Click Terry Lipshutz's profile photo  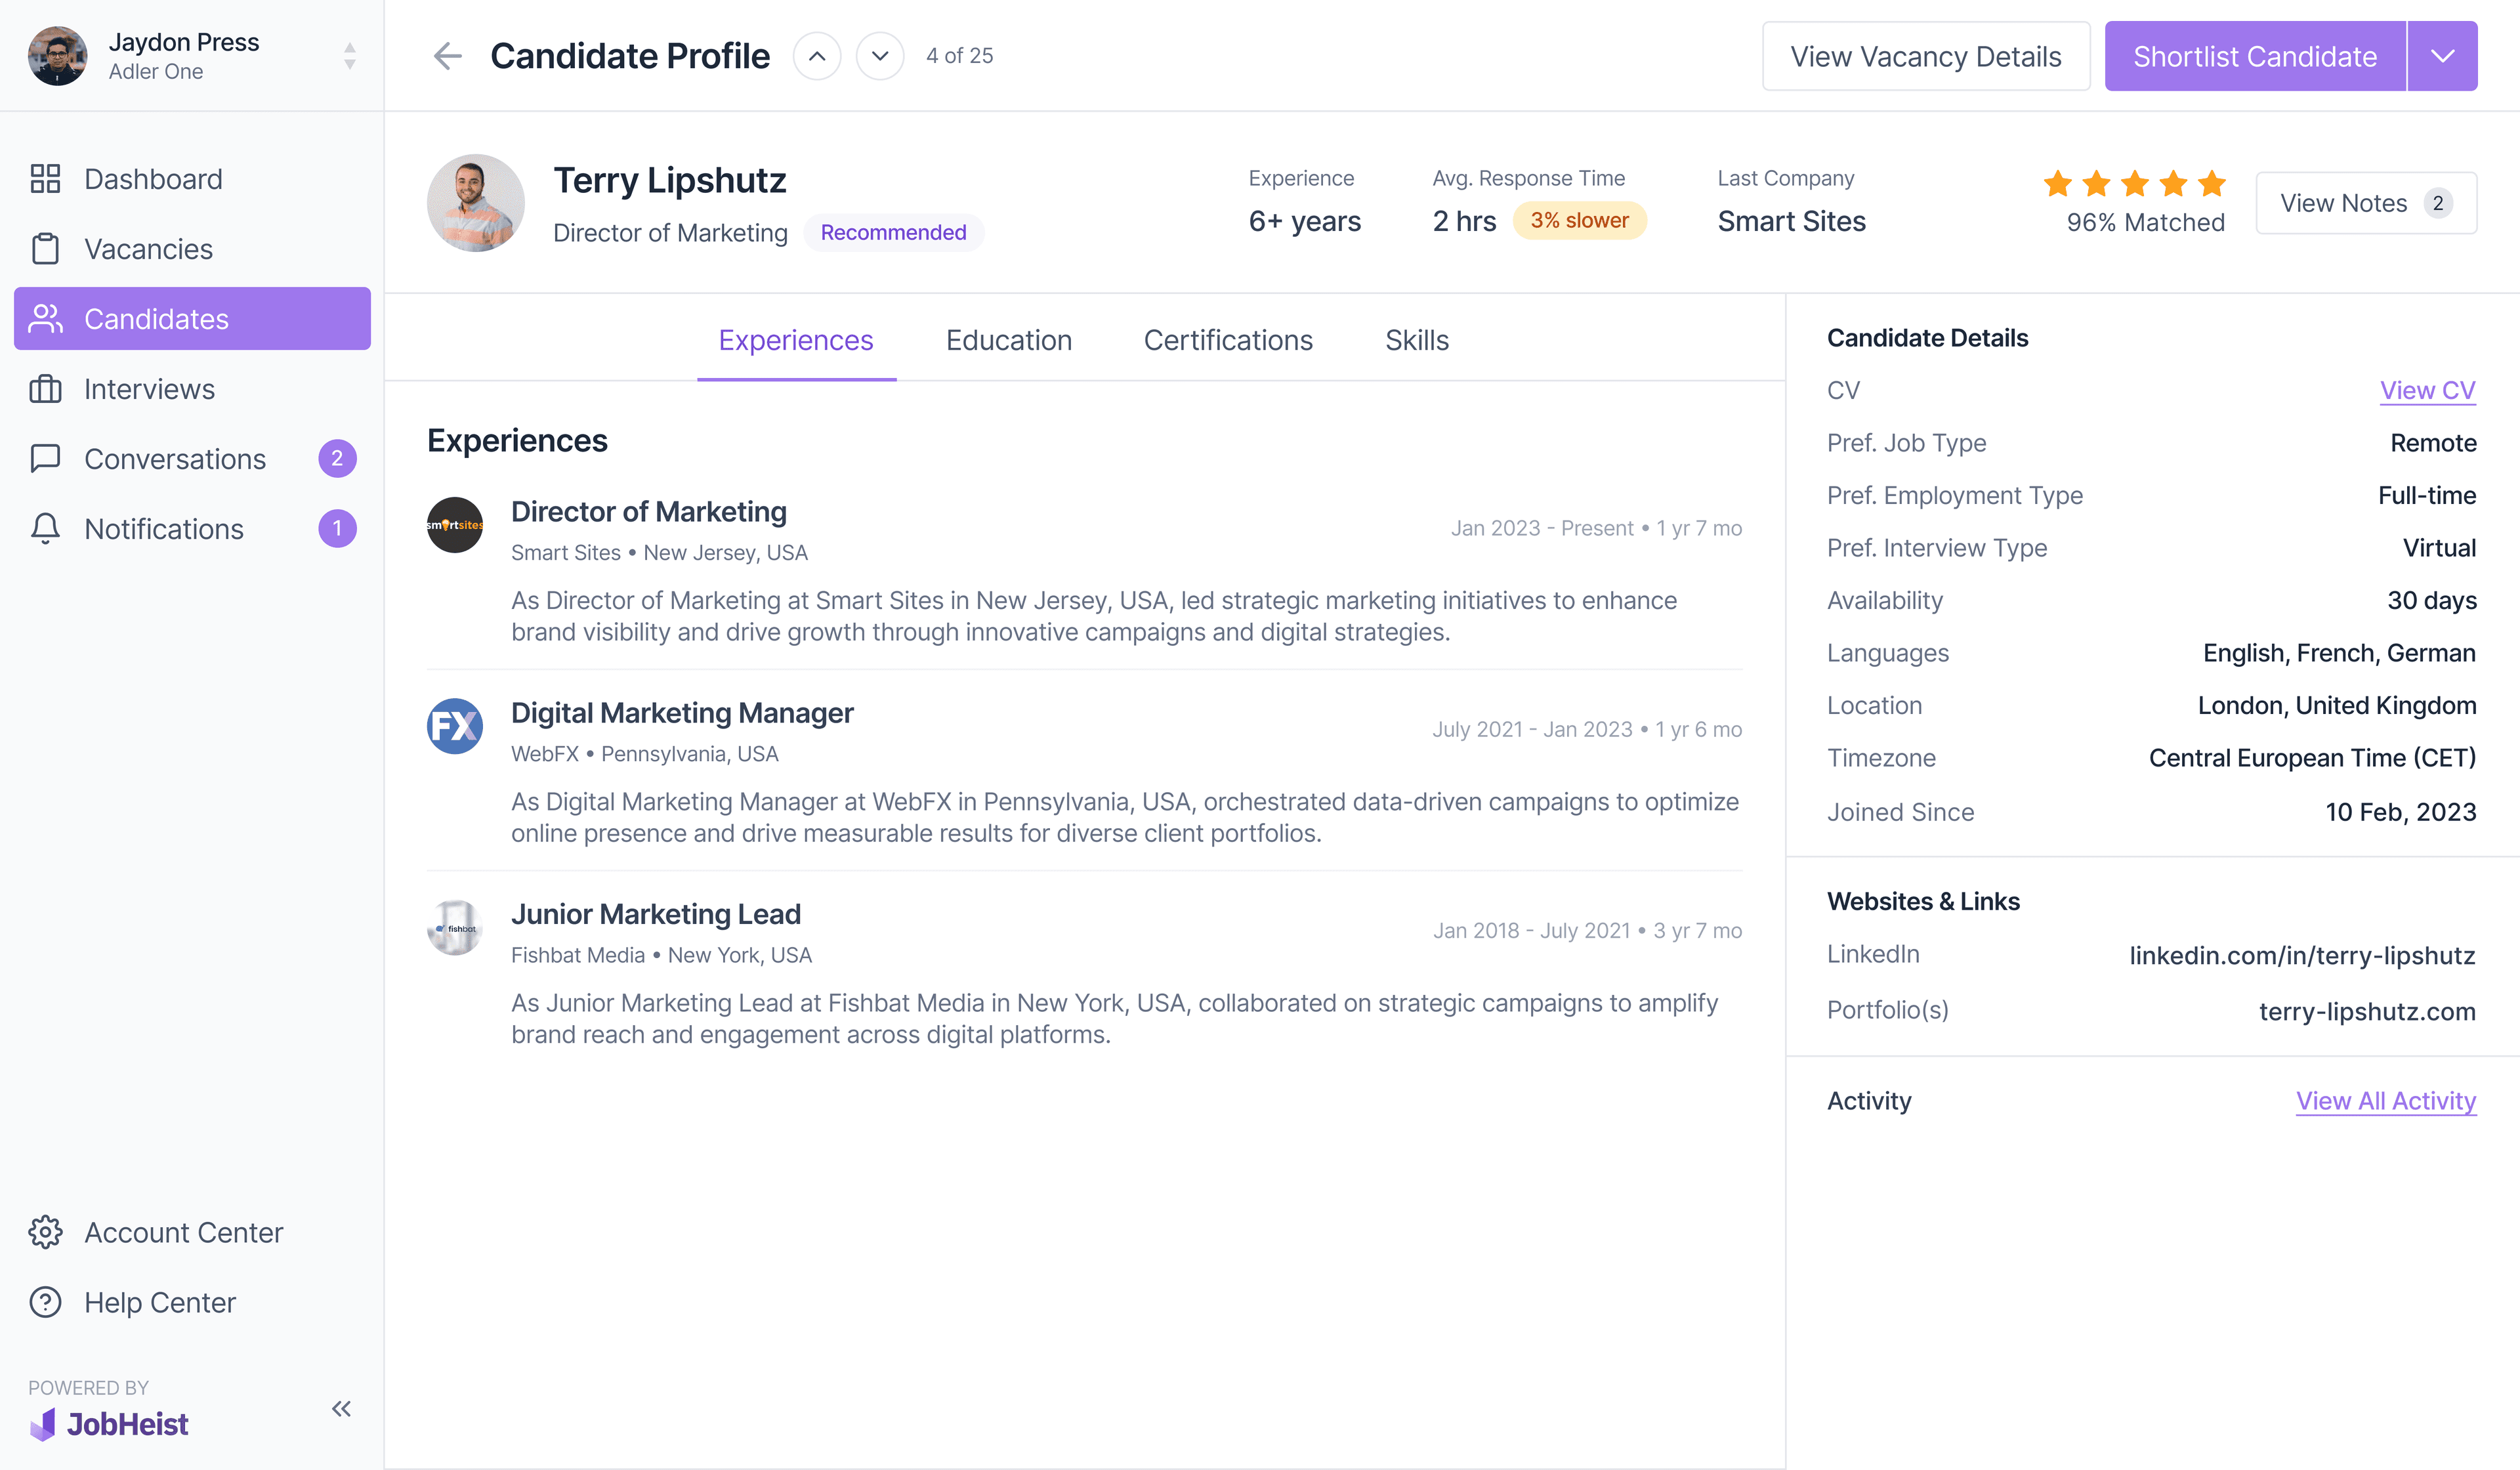476,203
